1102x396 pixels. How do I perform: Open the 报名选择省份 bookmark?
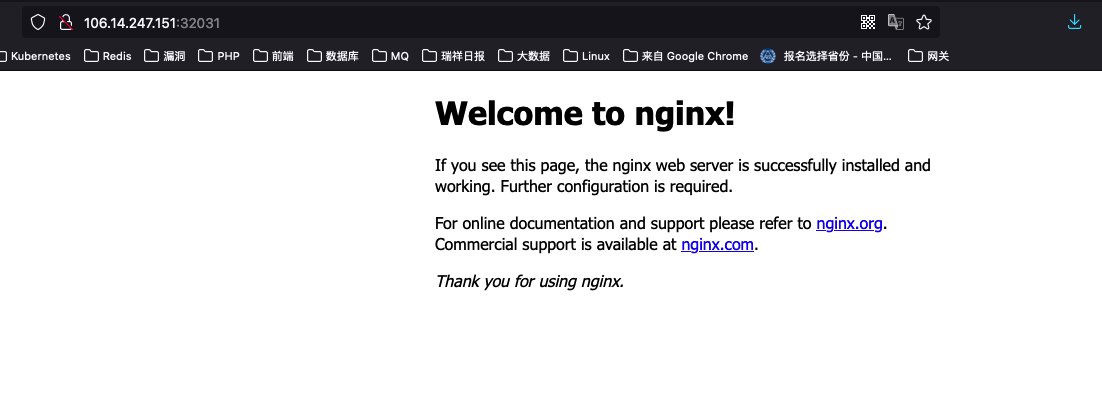(826, 56)
